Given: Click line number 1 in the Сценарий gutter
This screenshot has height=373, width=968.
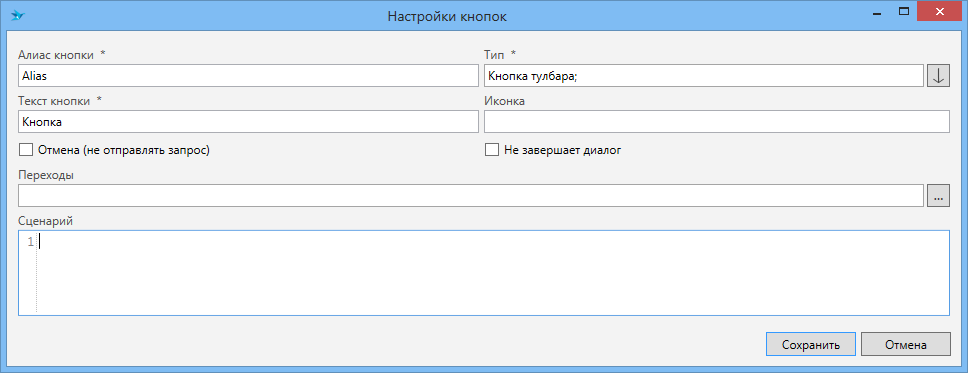Looking at the screenshot, I should point(30,242).
